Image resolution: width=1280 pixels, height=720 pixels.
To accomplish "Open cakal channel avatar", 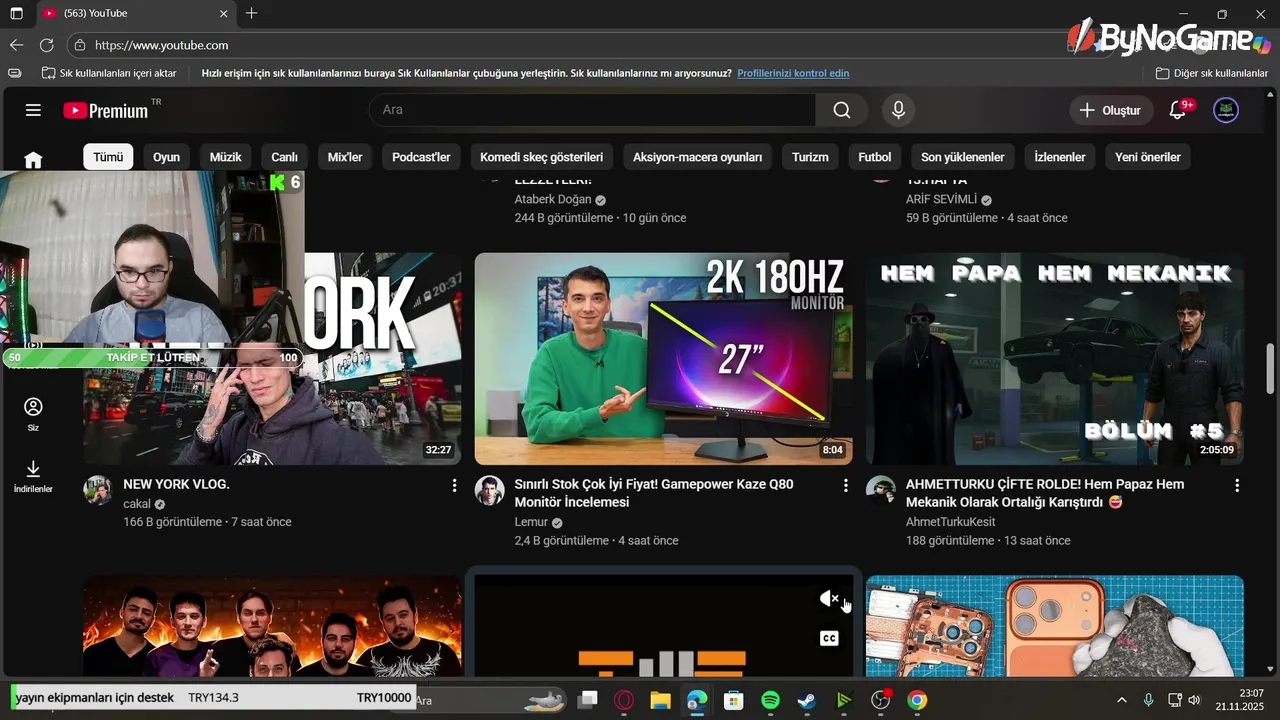I will pyautogui.click(x=97, y=490).
